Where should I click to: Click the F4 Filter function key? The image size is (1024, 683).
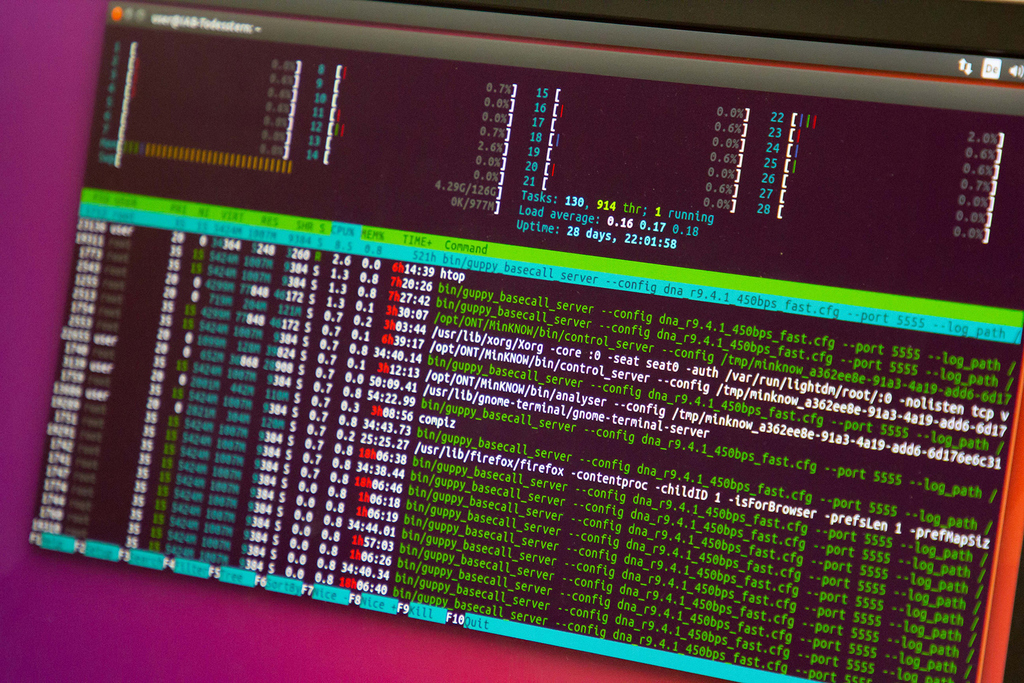pyautogui.click(x=190, y=567)
